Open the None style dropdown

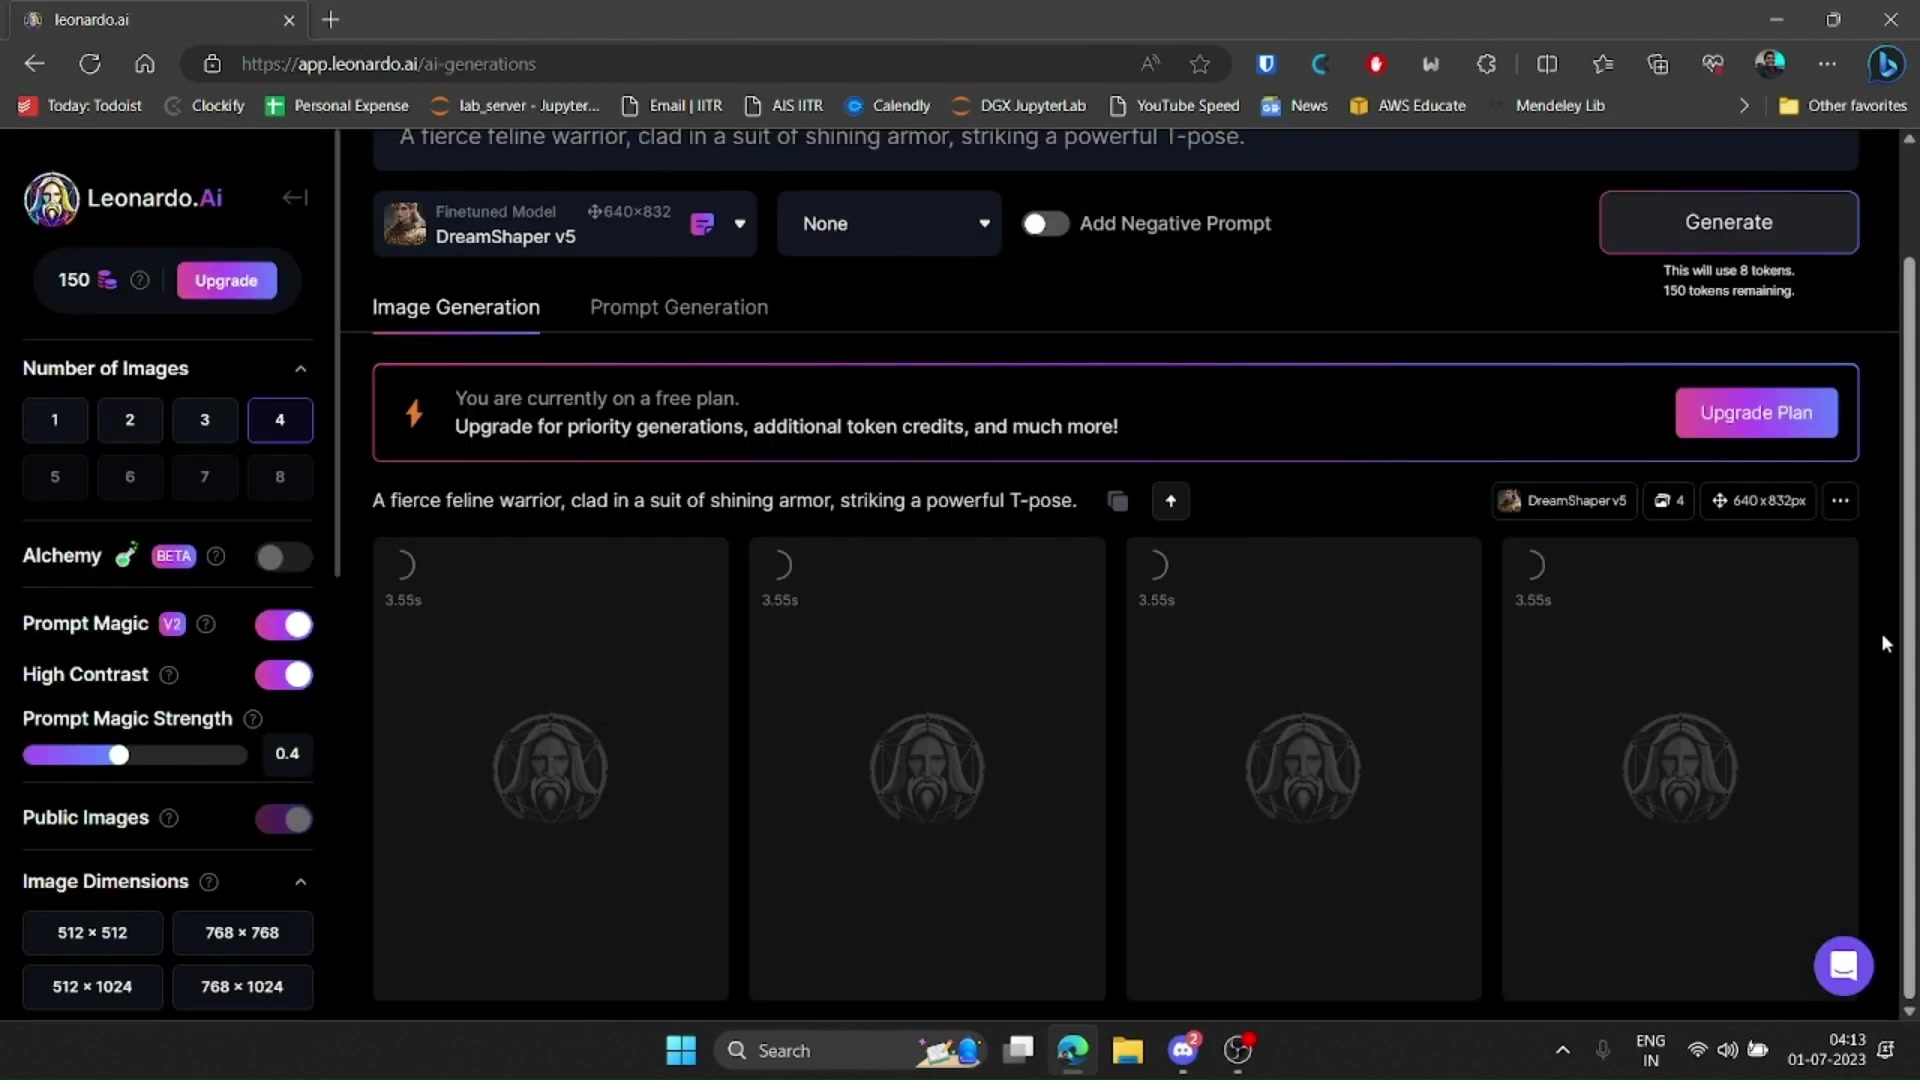point(888,224)
